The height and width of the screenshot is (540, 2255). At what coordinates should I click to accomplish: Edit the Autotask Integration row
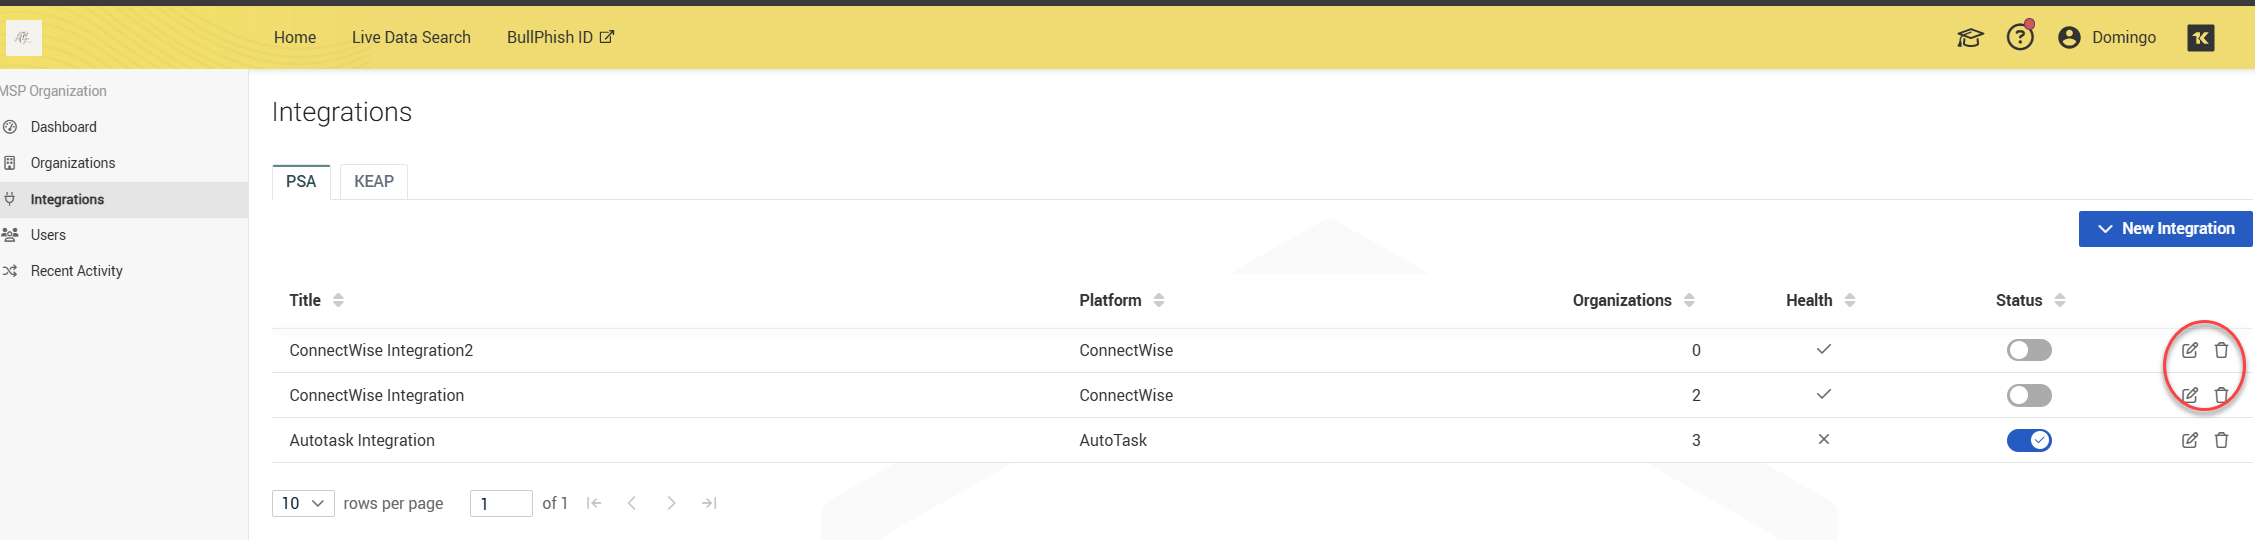coord(2189,440)
